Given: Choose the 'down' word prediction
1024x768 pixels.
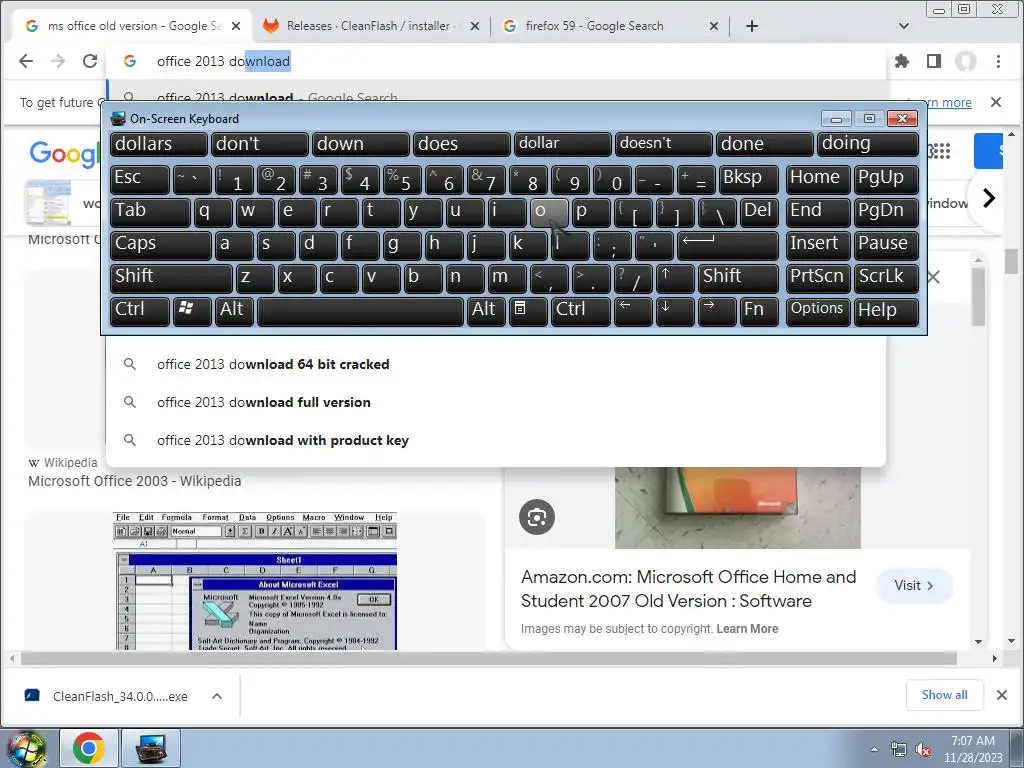Looking at the screenshot, I should (x=360, y=144).
